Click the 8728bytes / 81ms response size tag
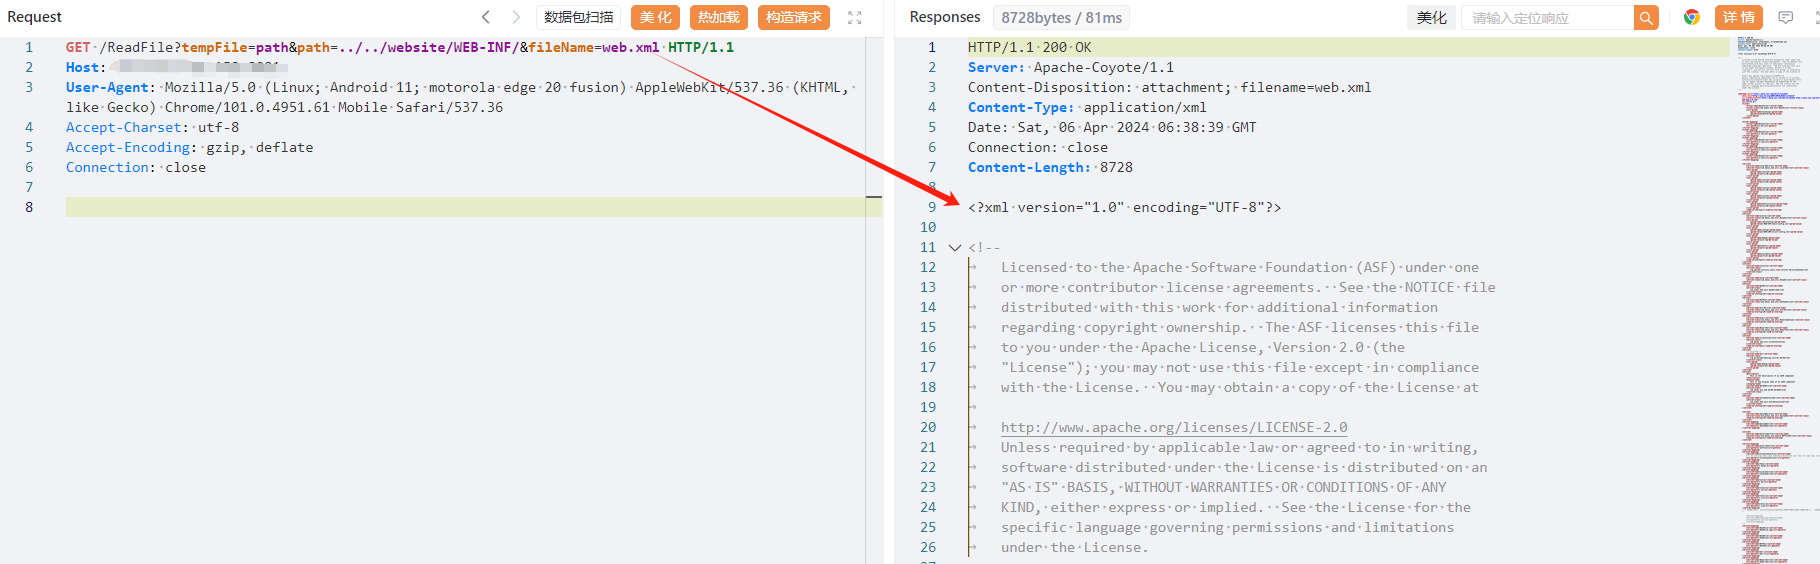Image resolution: width=1820 pixels, height=564 pixels. (x=1062, y=17)
